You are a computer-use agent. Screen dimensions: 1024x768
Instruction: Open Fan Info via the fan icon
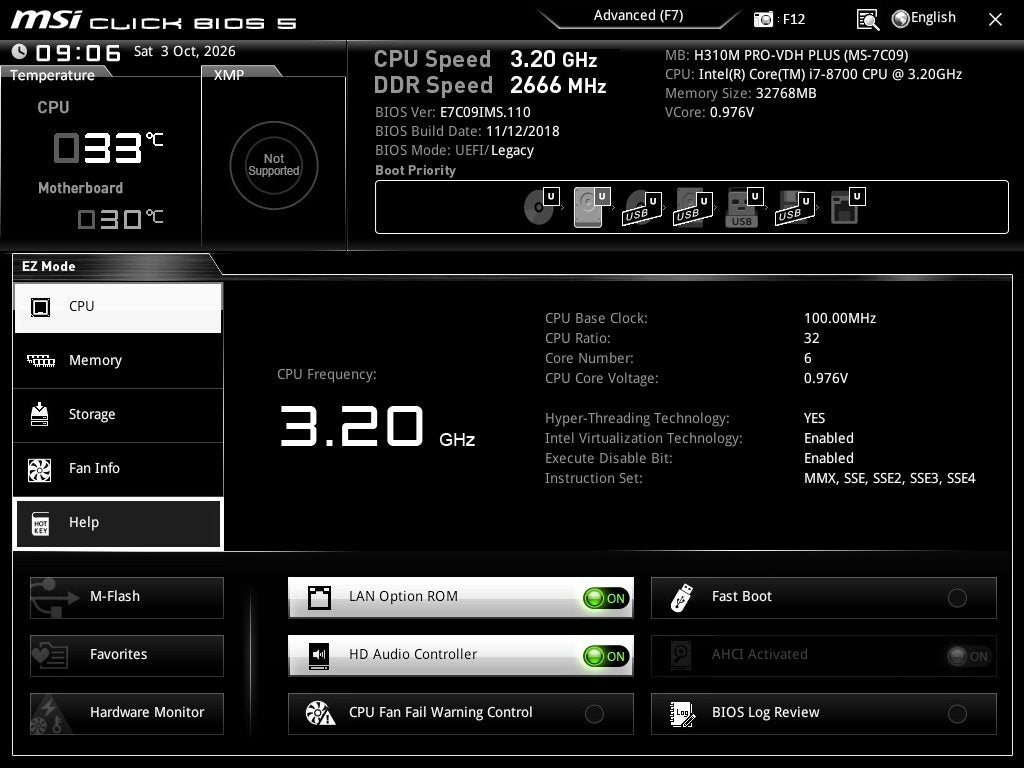[40, 469]
